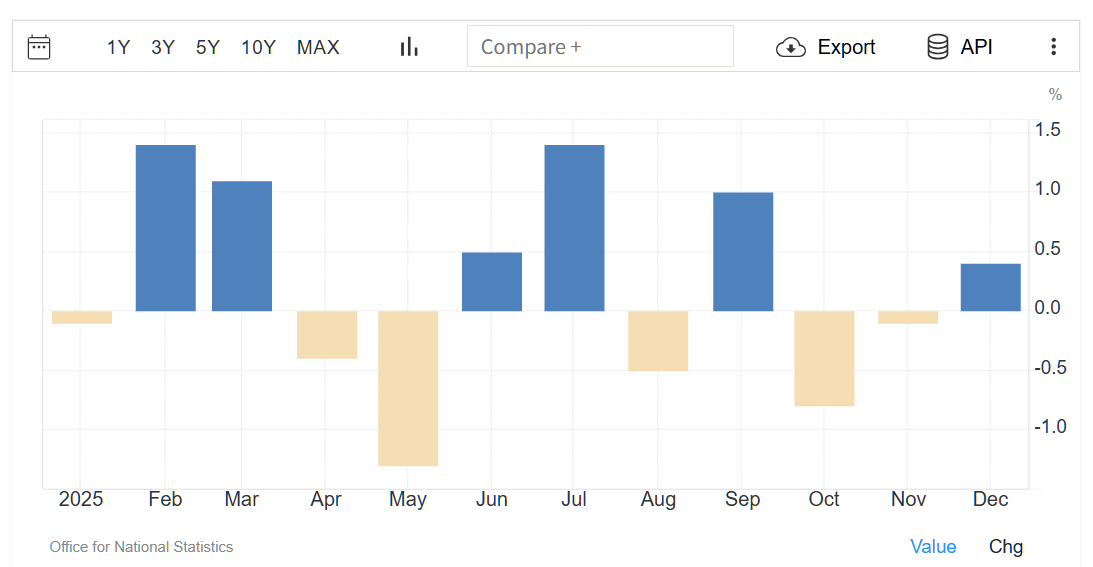The image size is (1093, 567).
Task: Select the 1Y time range
Action: tap(118, 47)
